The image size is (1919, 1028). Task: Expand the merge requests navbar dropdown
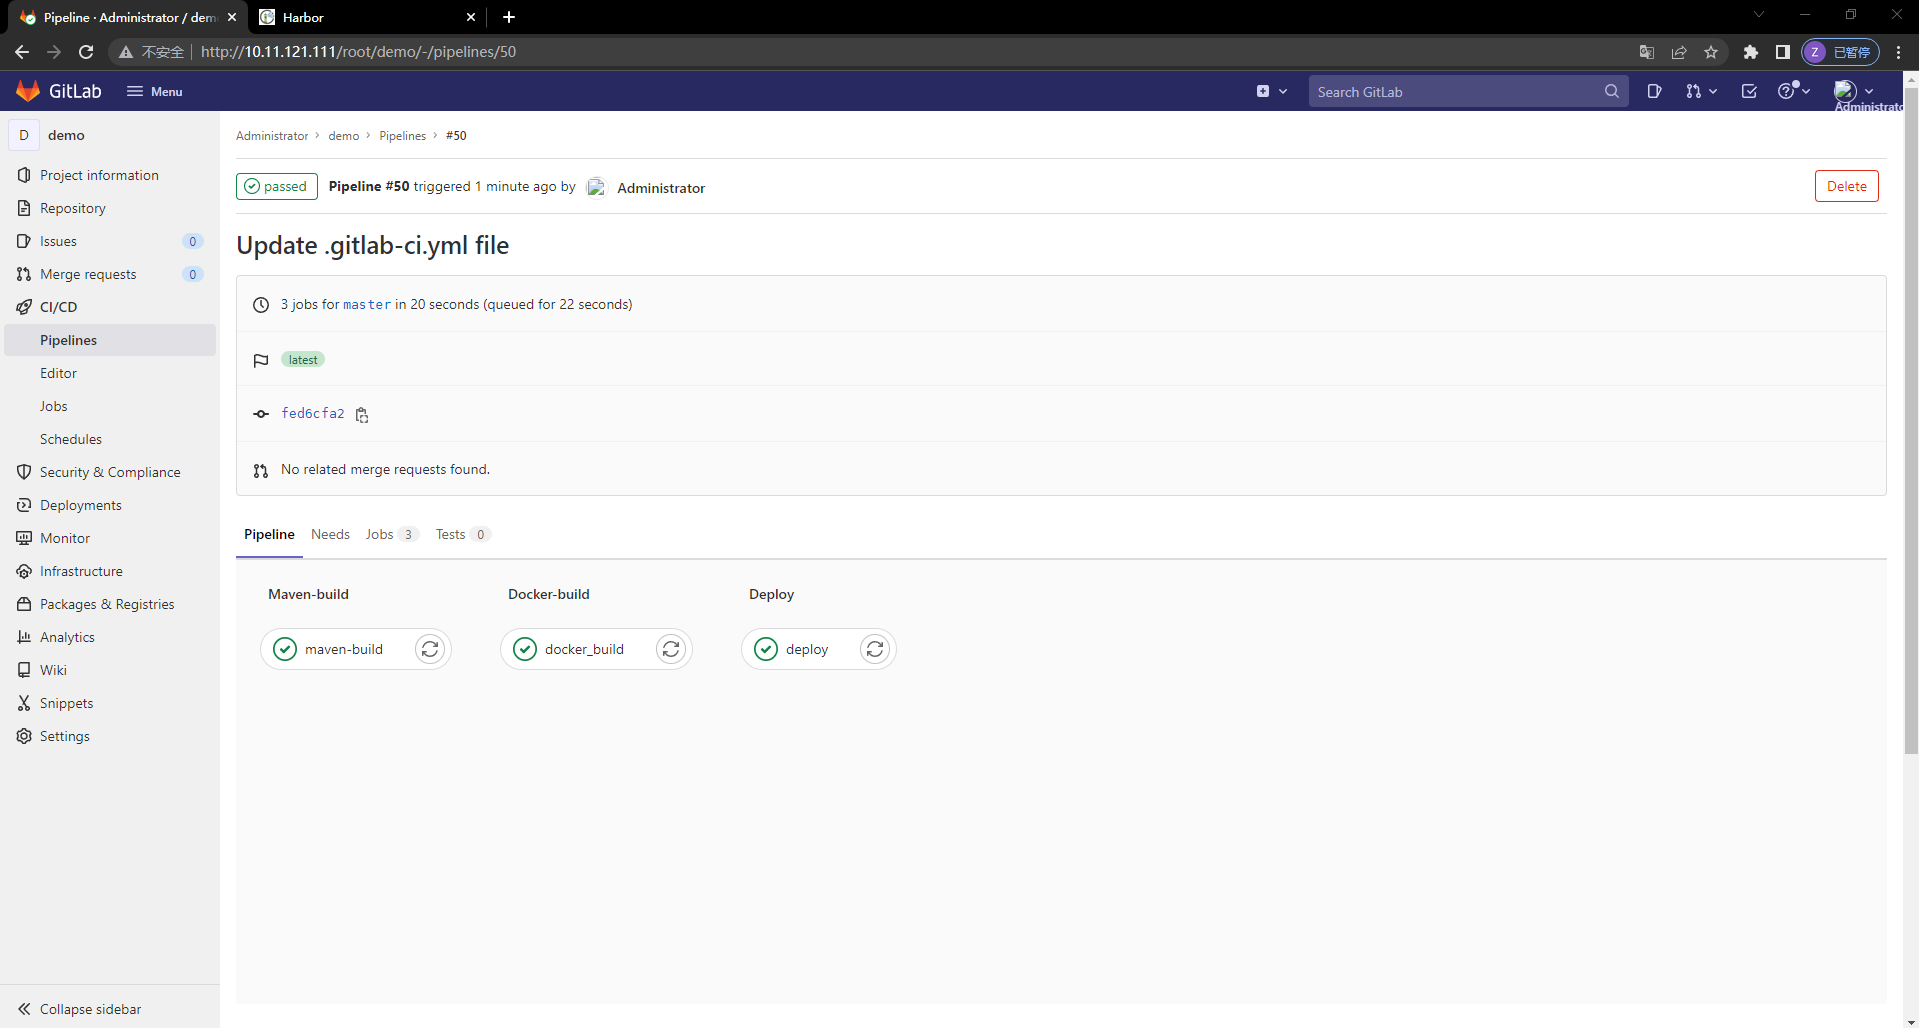tap(1701, 91)
